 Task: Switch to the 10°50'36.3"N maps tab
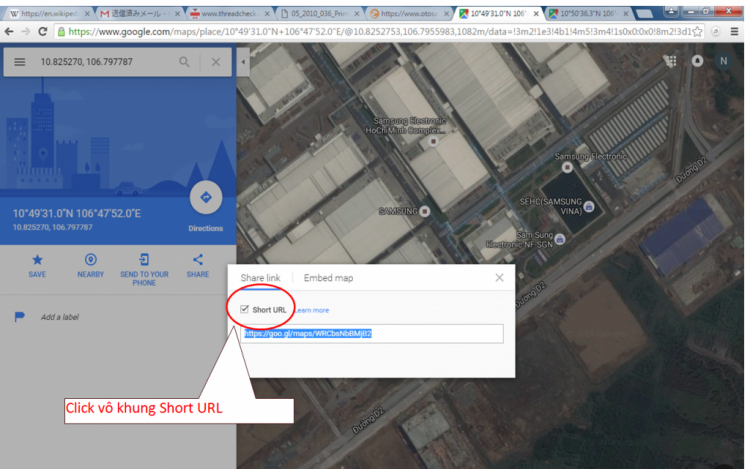[x=586, y=13]
